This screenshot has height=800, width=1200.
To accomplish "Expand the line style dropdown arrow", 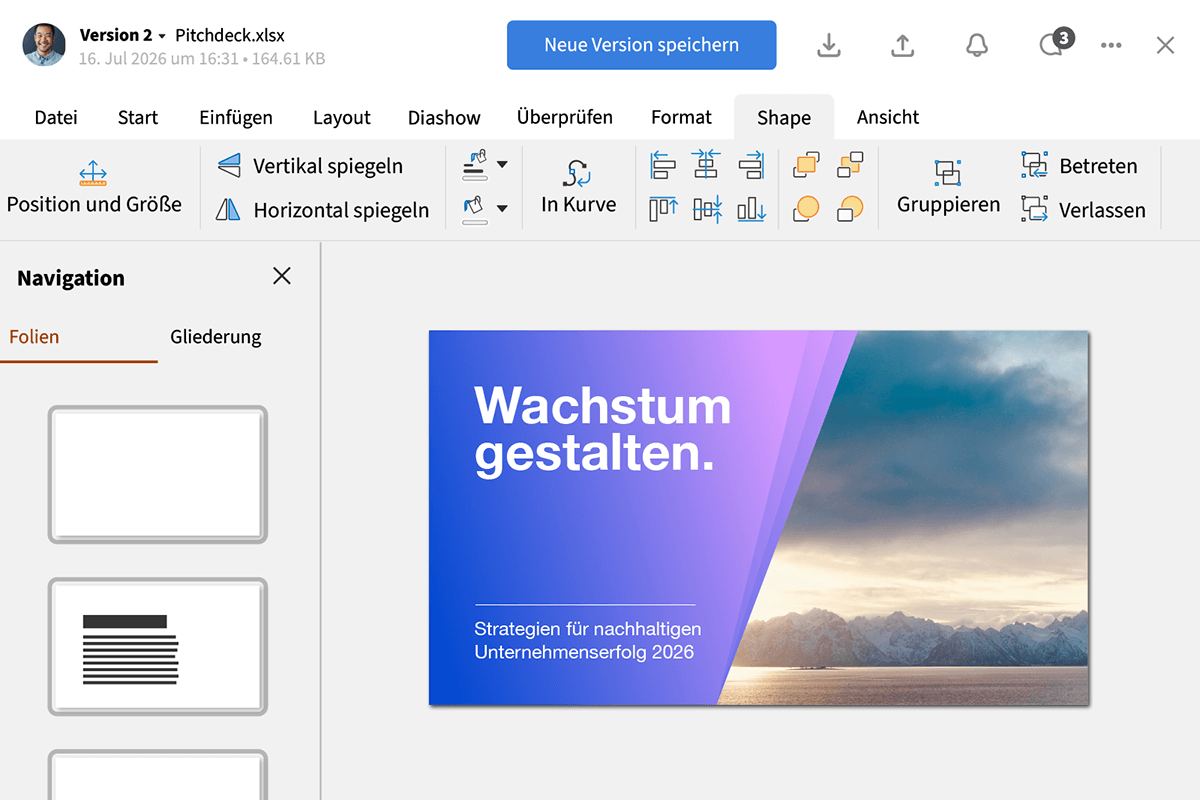I will pyautogui.click(x=502, y=167).
